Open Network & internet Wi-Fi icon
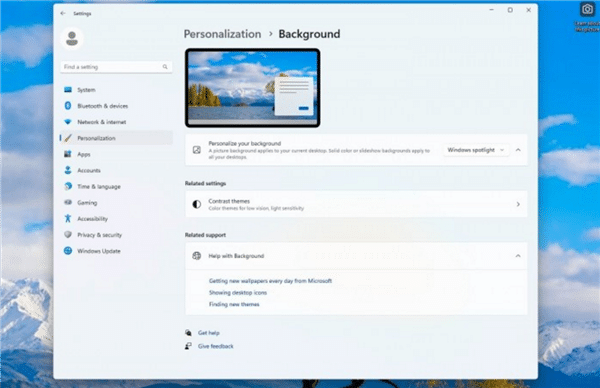 click(68, 122)
